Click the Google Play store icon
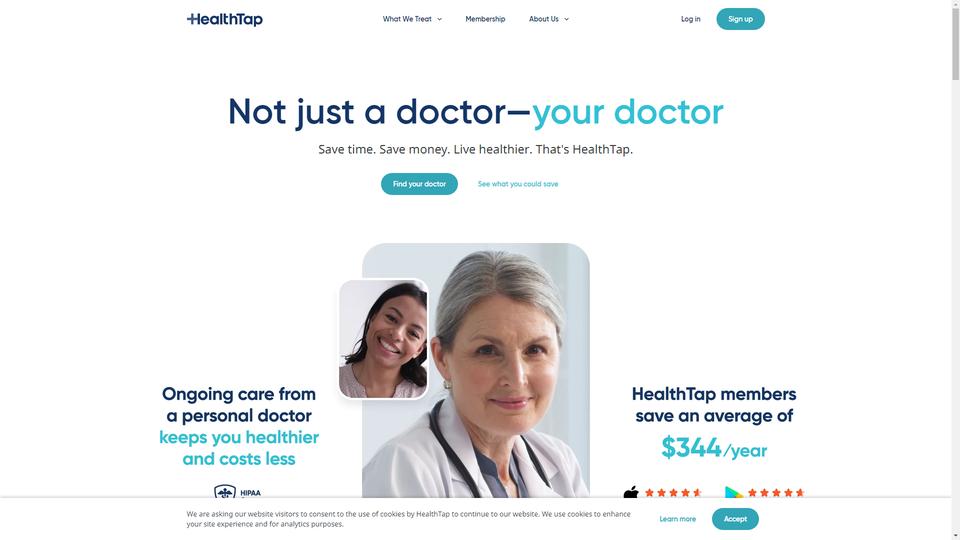Image resolution: width=960 pixels, height=540 pixels. [x=733, y=492]
